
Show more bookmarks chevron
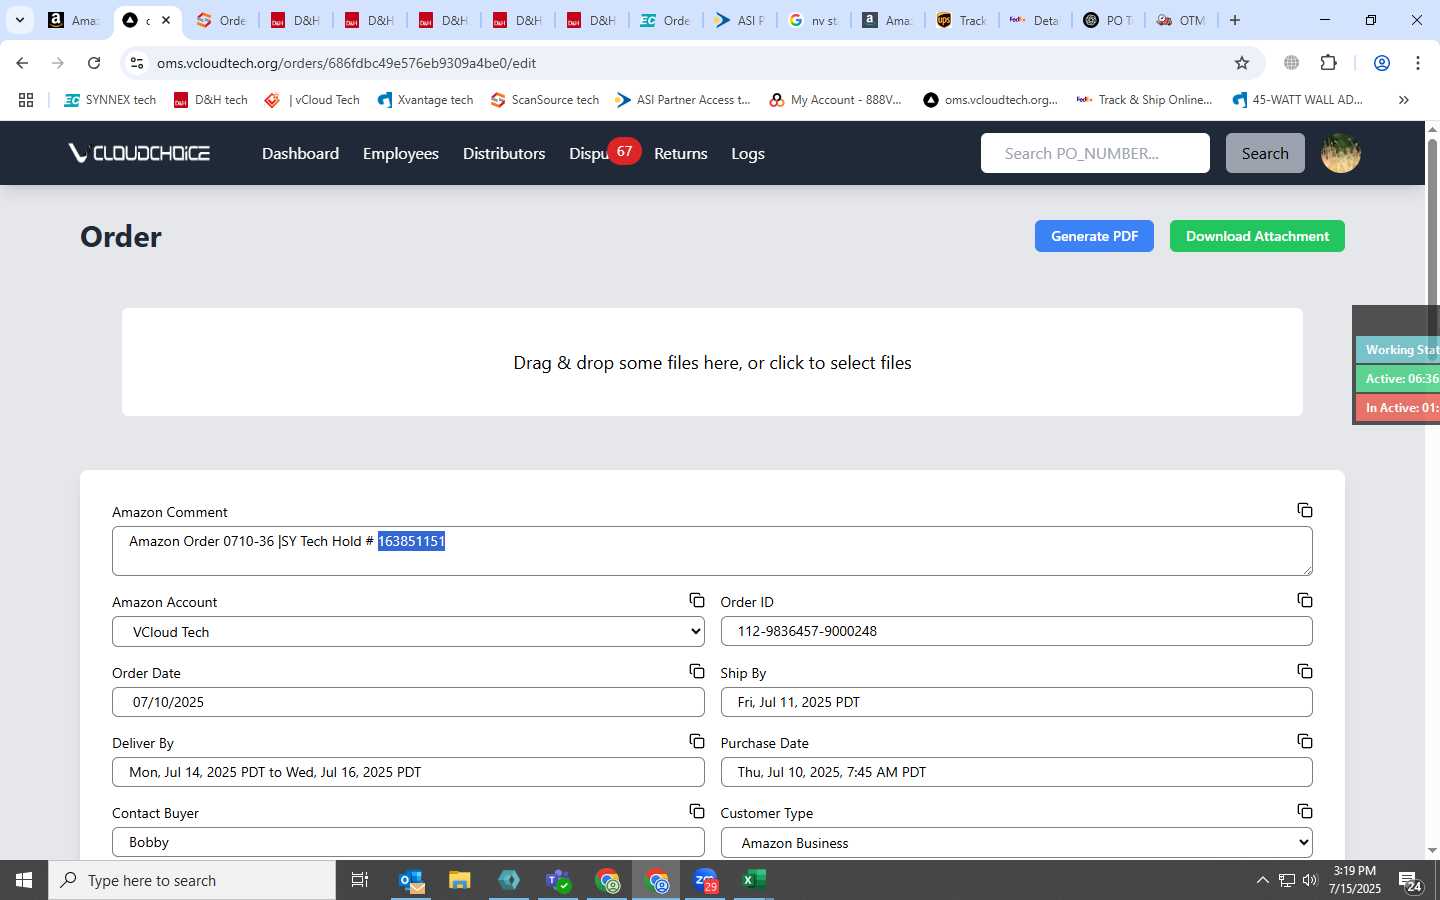point(1403,100)
